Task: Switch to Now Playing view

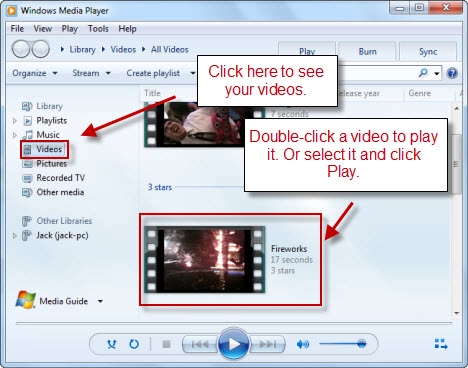Action: point(441,344)
